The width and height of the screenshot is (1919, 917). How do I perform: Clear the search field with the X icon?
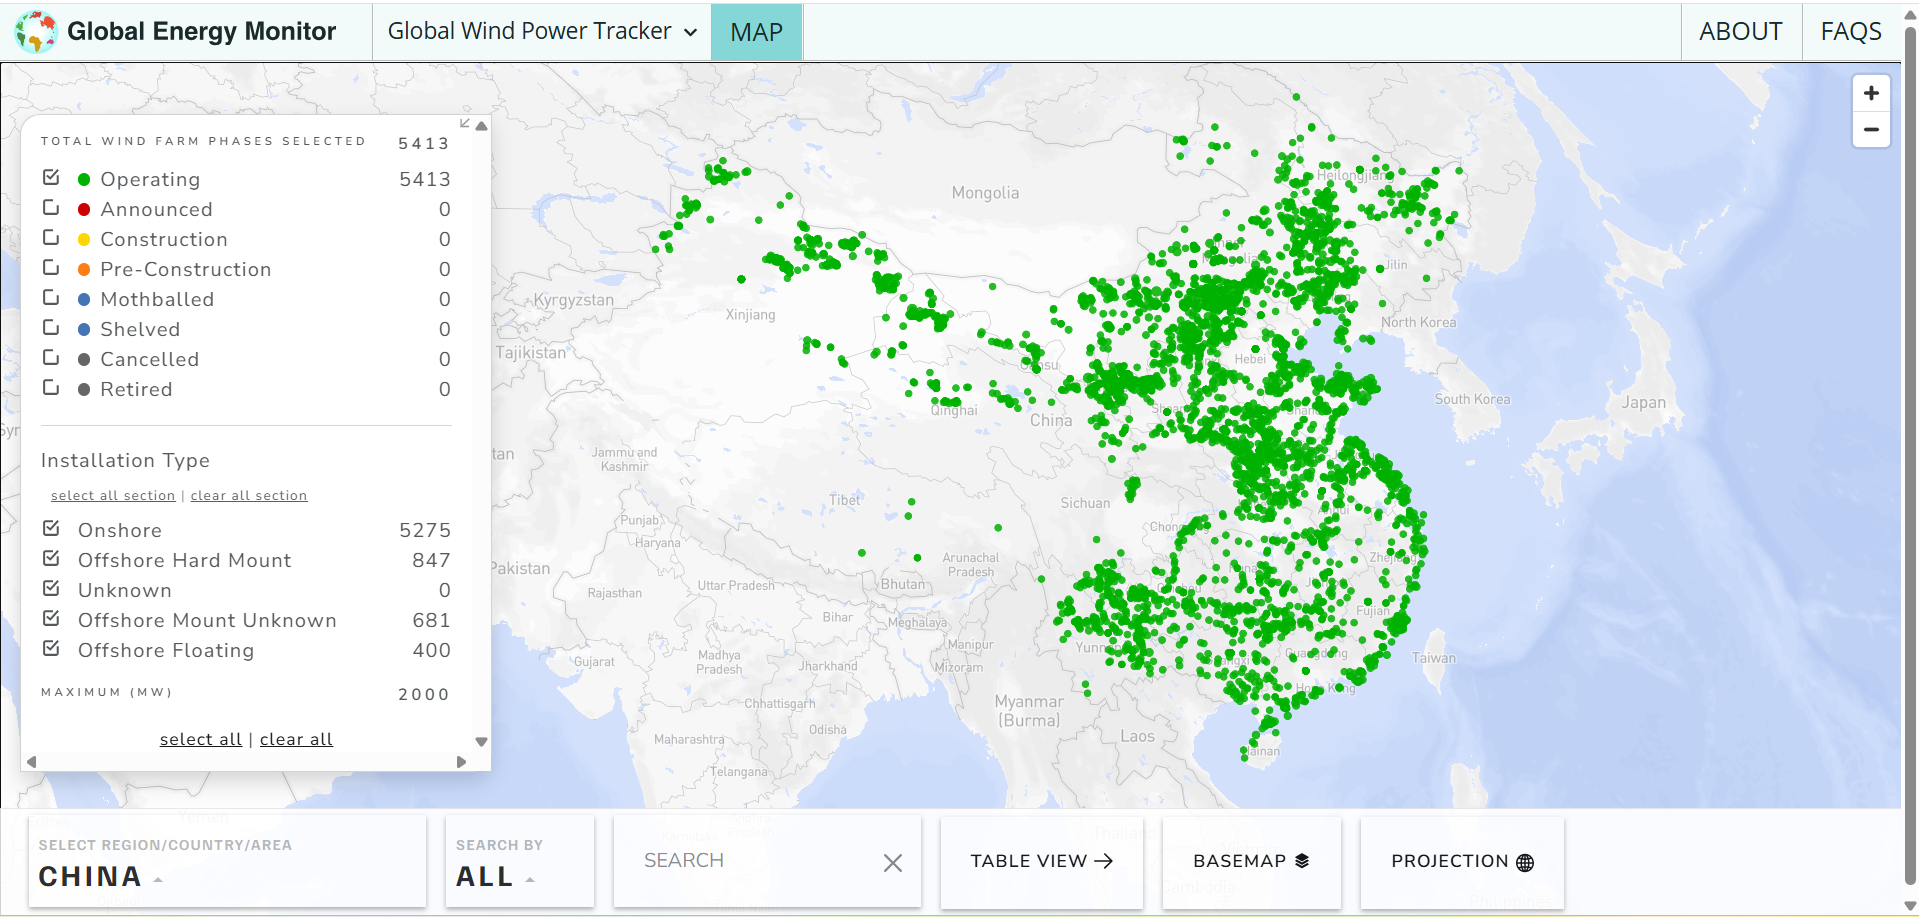point(892,862)
